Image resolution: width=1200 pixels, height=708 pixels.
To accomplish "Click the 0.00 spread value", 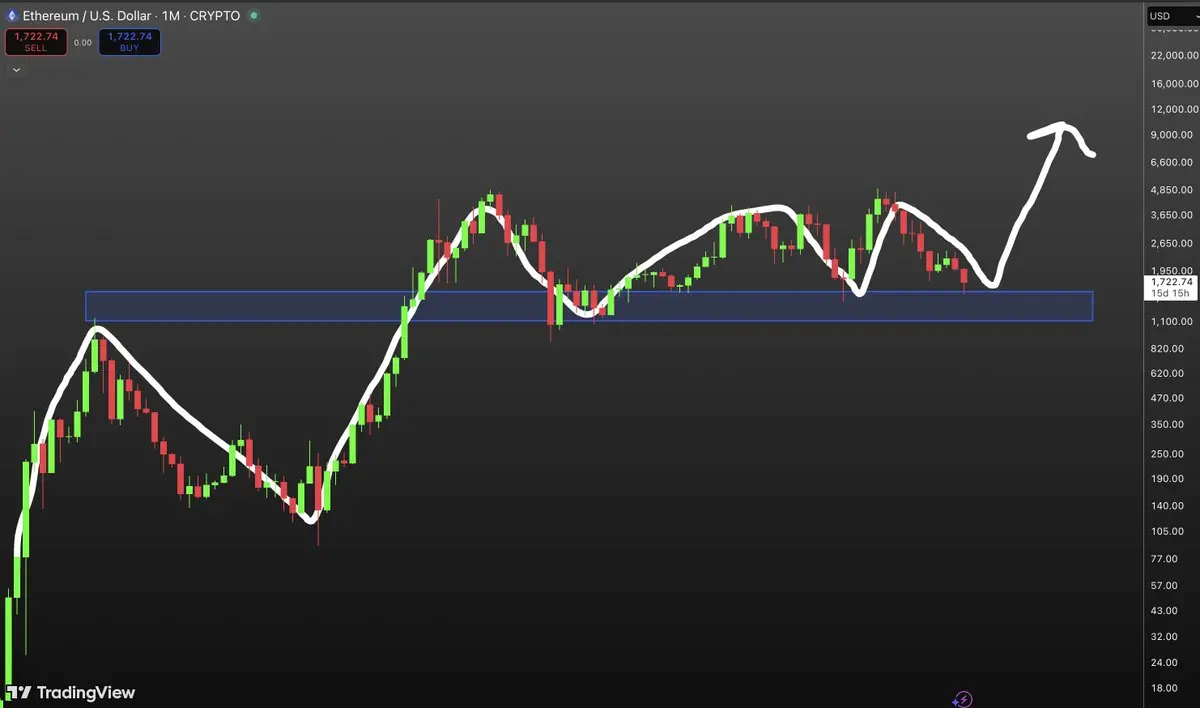I will 83,42.
